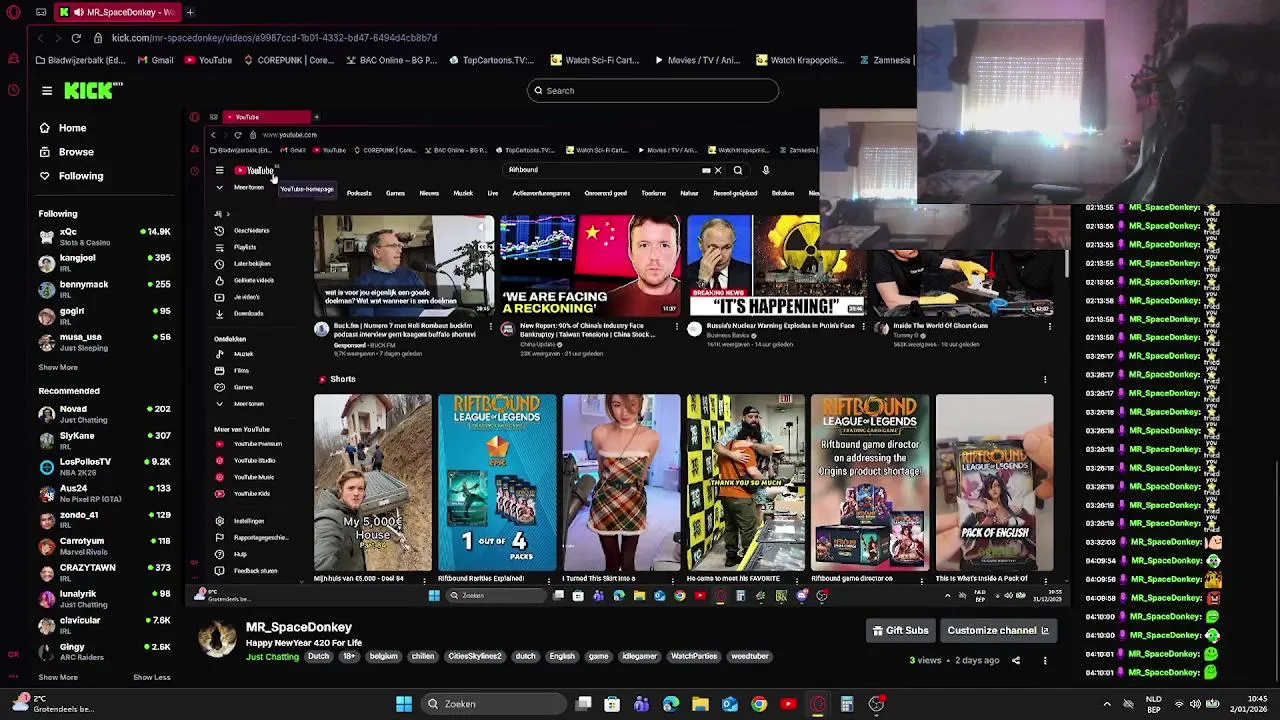Open the Opera main menu logo
This screenshot has width=1280, height=720.
[13, 12]
